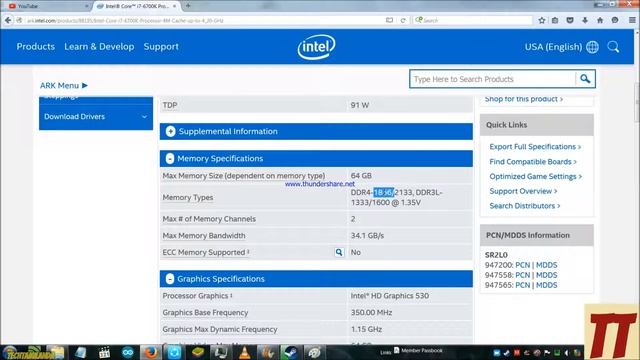Close the Intel Core i7-6700K tab
The image size is (640, 360).
pos(174,6)
